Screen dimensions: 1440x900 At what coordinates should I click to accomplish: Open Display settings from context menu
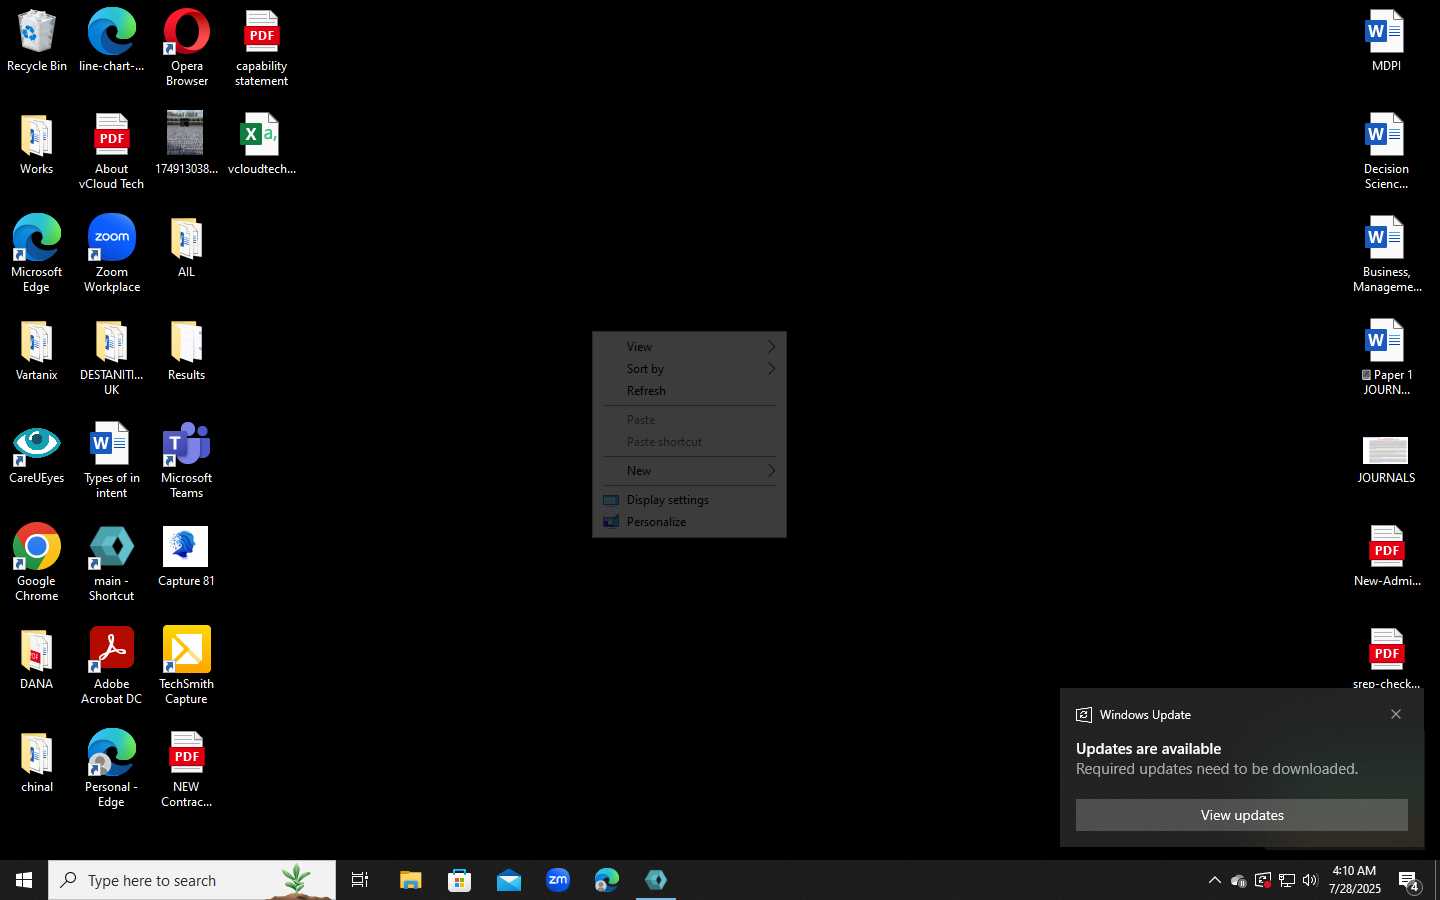pos(690,500)
